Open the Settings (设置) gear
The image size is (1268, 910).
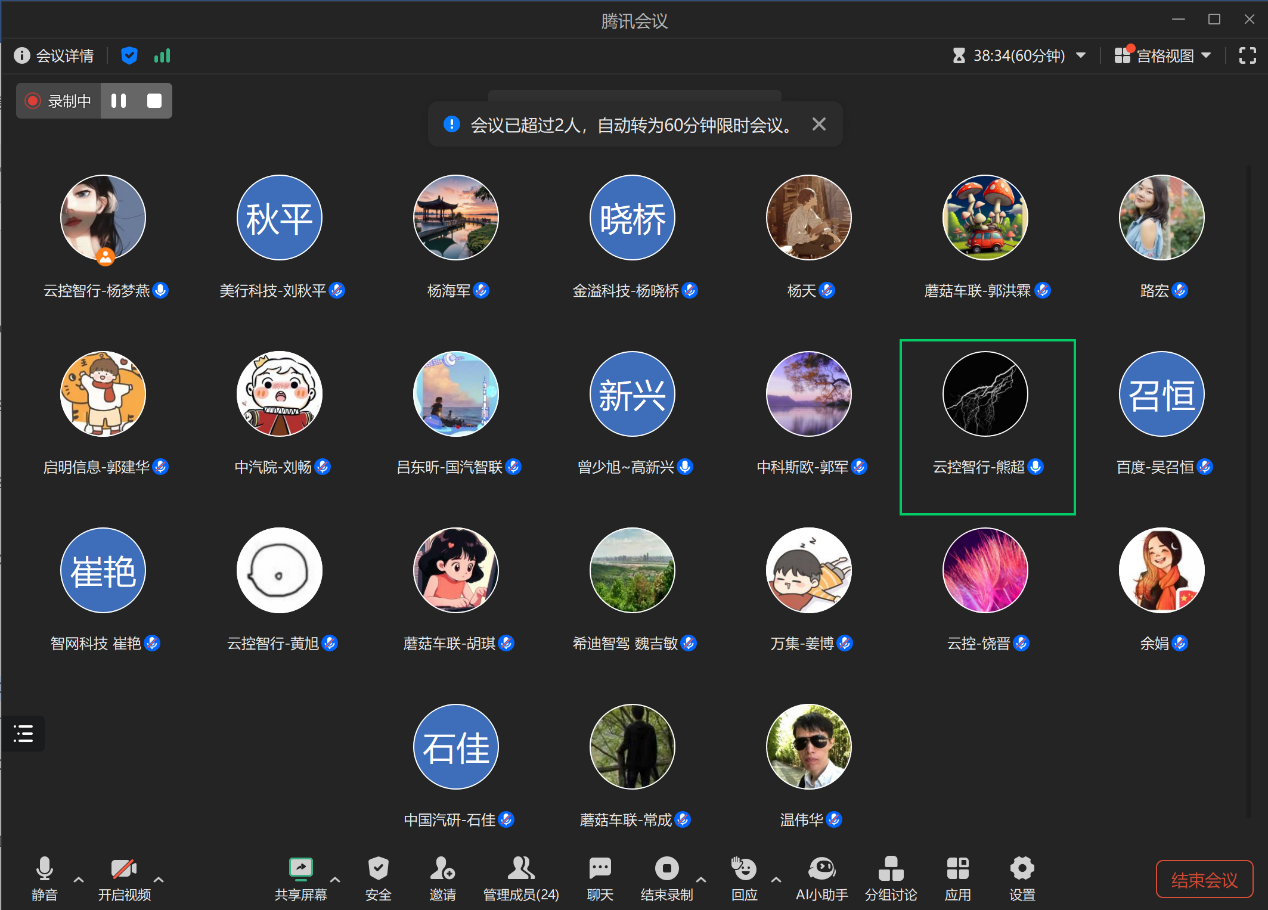(1022, 869)
